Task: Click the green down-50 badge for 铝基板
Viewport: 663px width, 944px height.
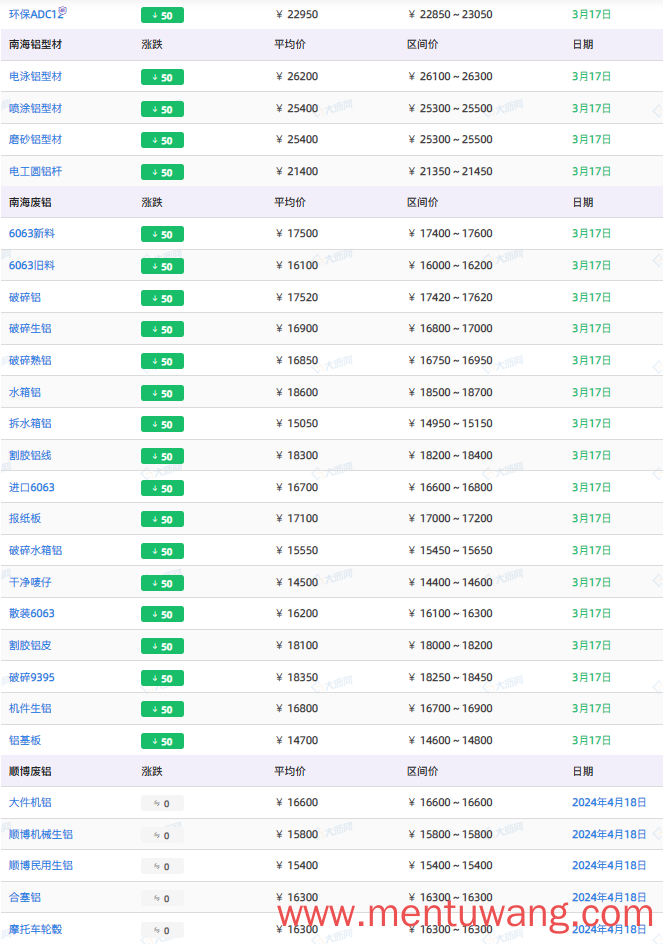Action: [x=163, y=742]
